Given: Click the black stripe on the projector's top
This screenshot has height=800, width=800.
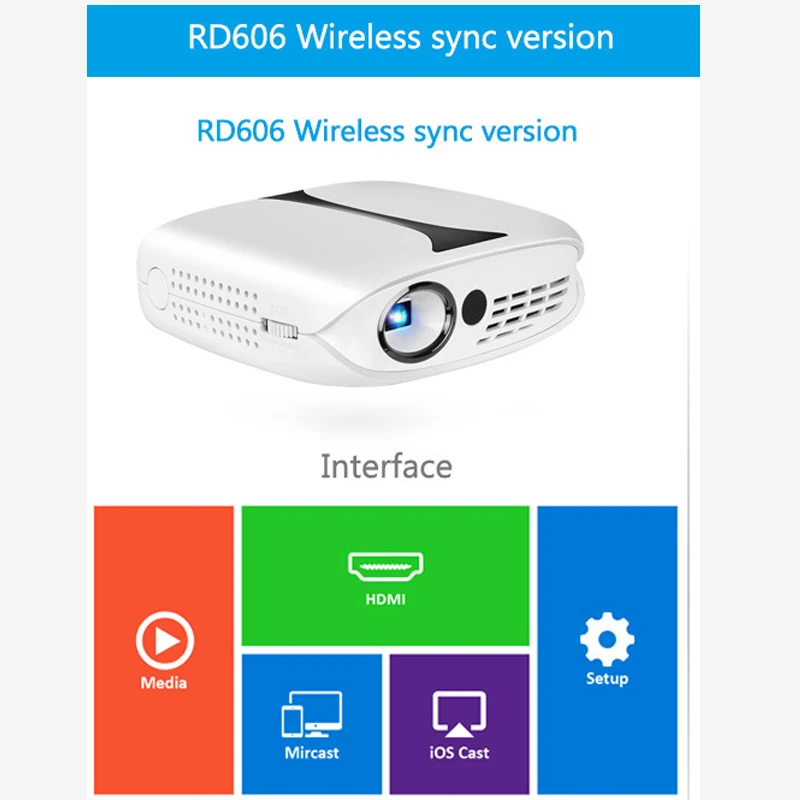Looking at the screenshot, I should [388, 219].
